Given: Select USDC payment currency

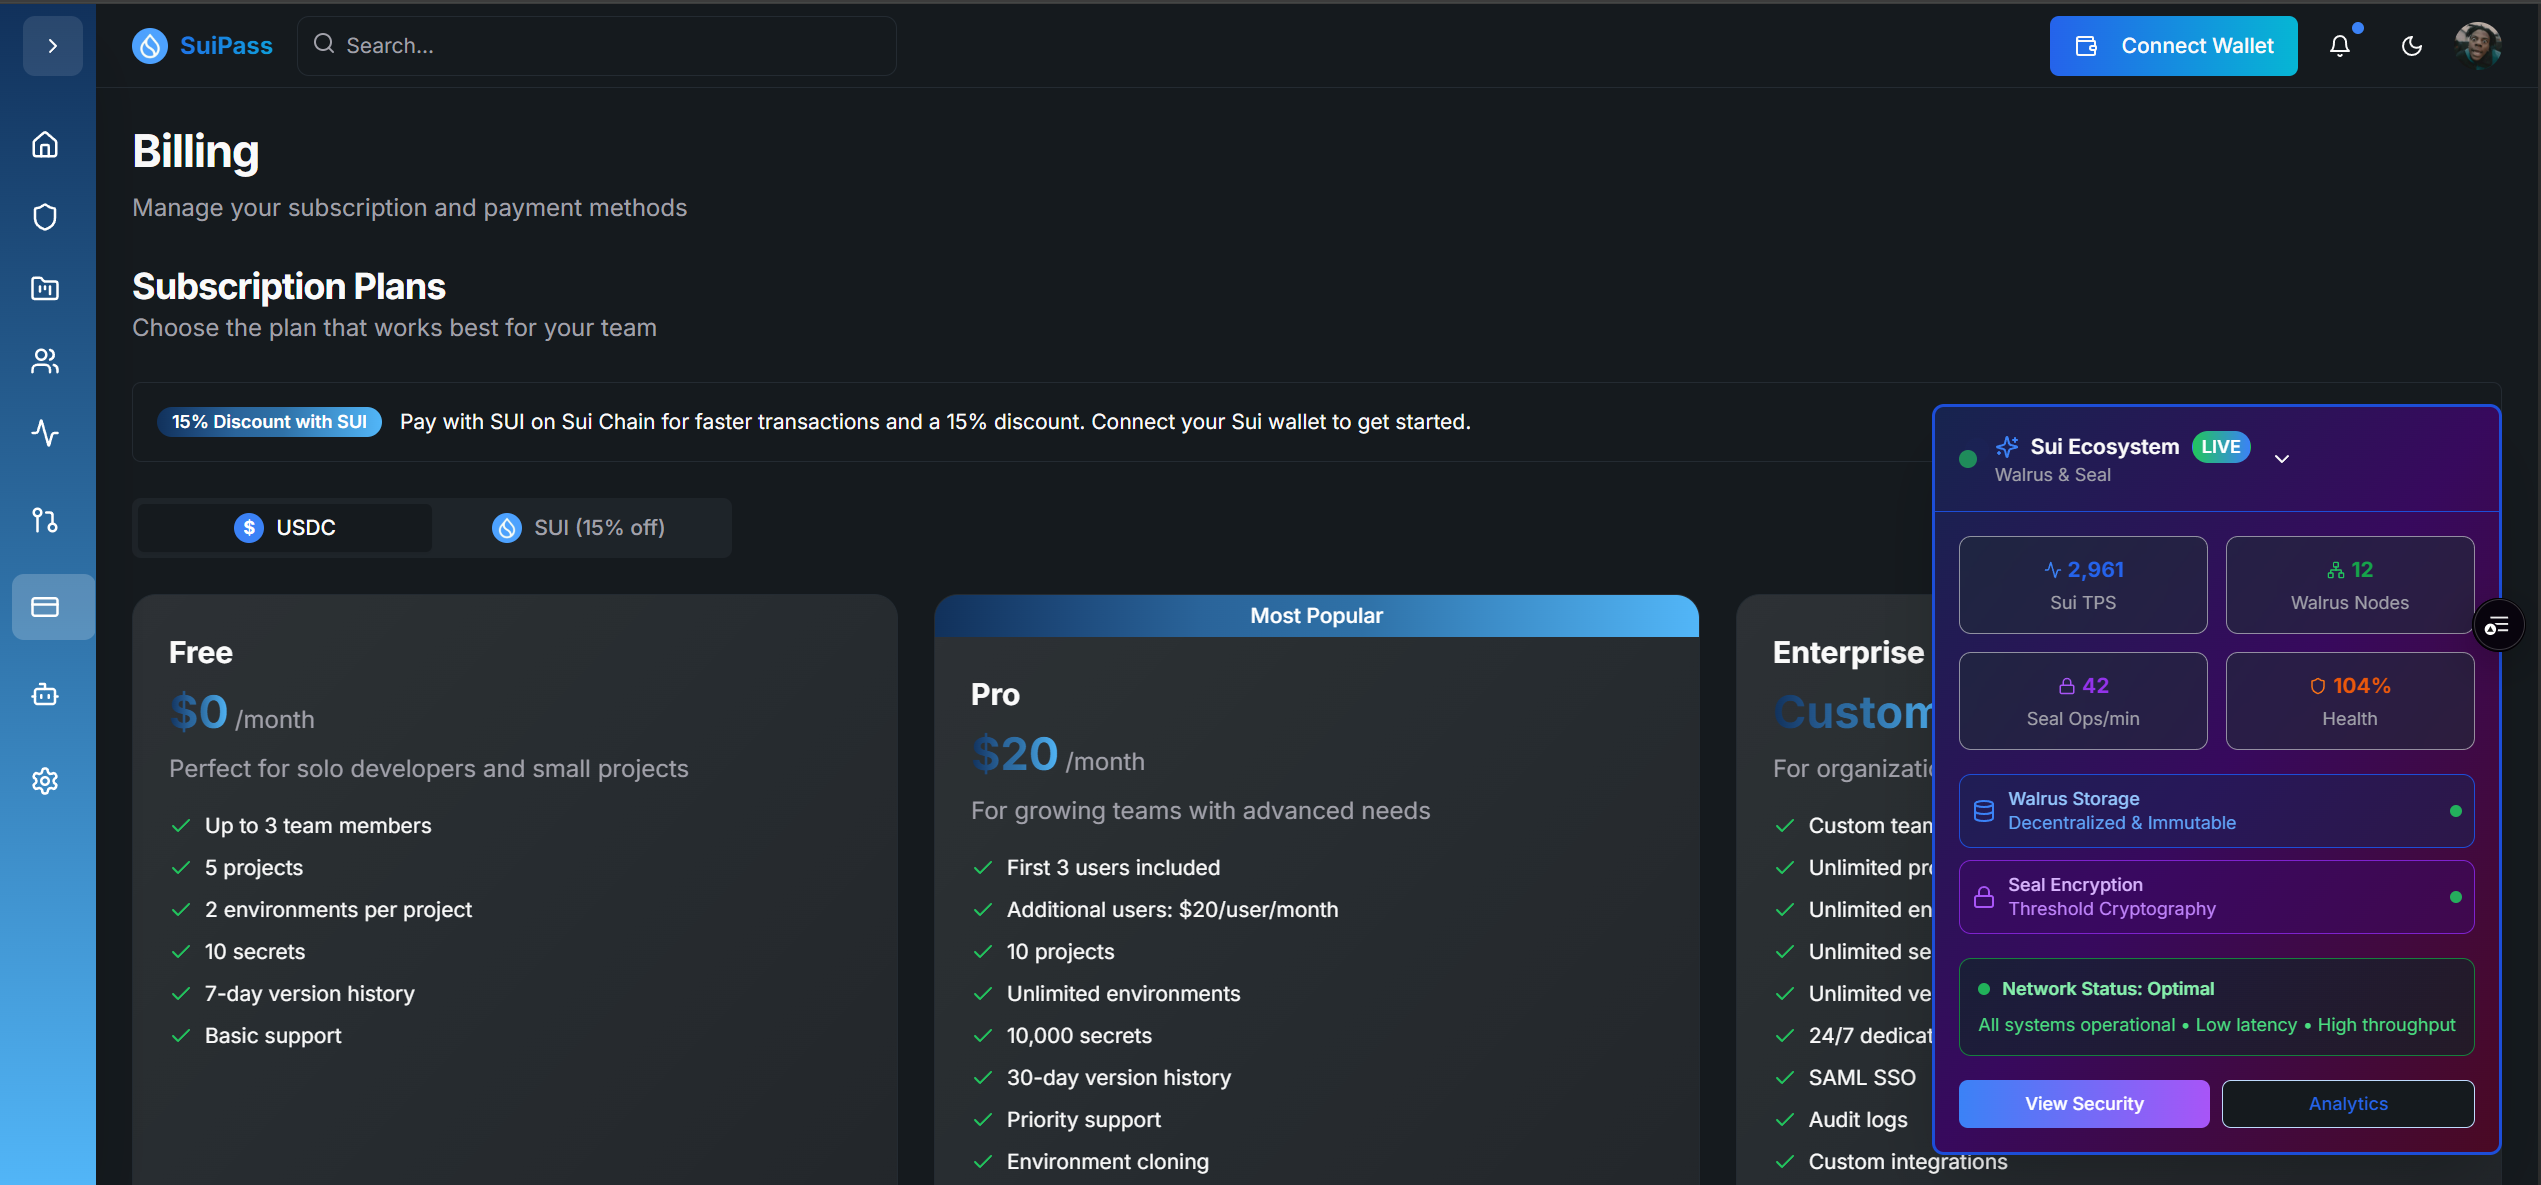Looking at the screenshot, I should pyautogui.click(x=285, y=528).
